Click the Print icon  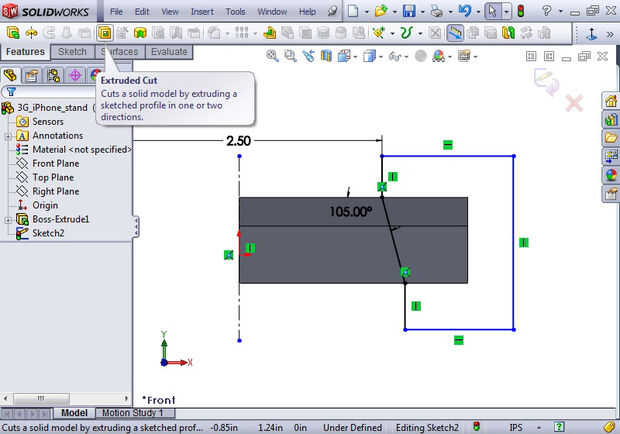437,11
